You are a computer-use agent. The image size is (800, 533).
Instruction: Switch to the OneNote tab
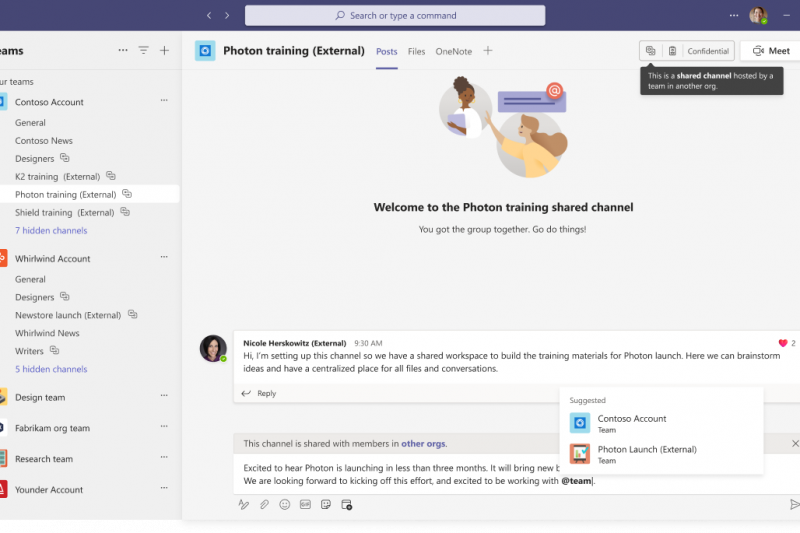[454, 52]
